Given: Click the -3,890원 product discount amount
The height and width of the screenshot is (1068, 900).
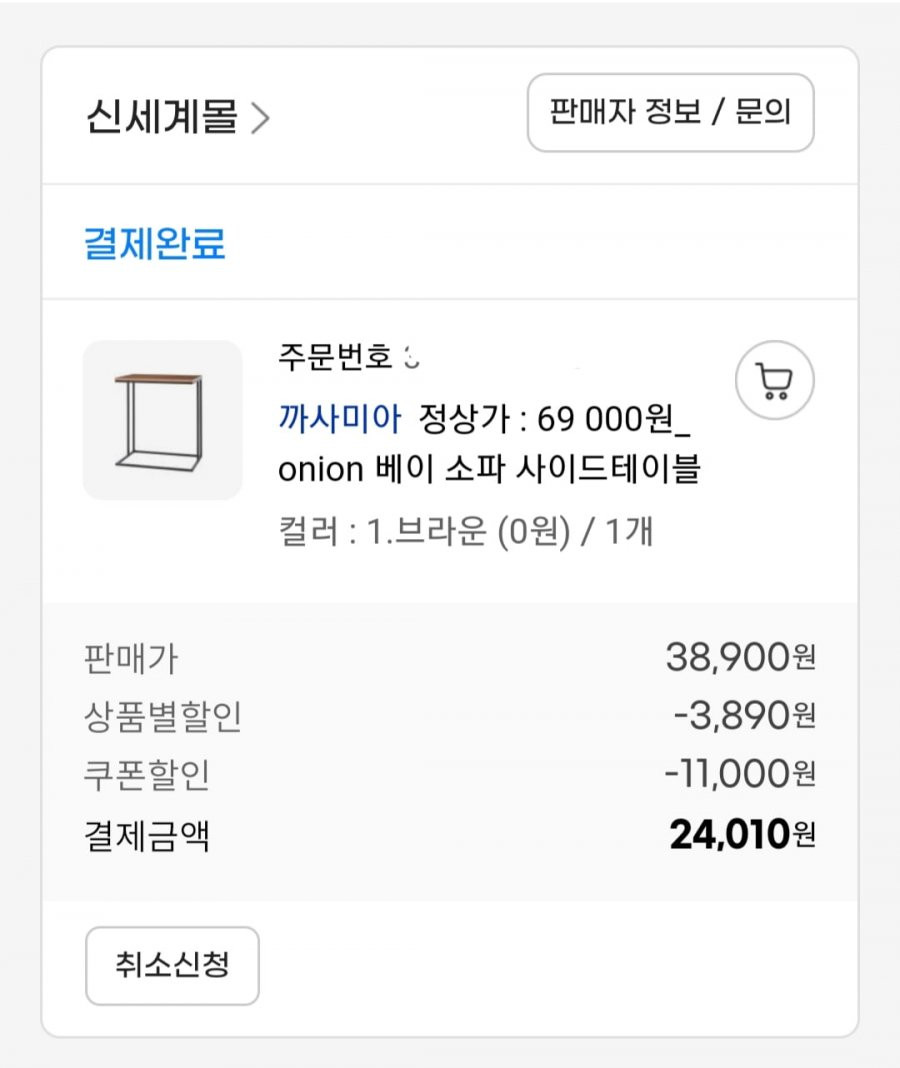Looking at the screenshot, I should pos(745,716).
